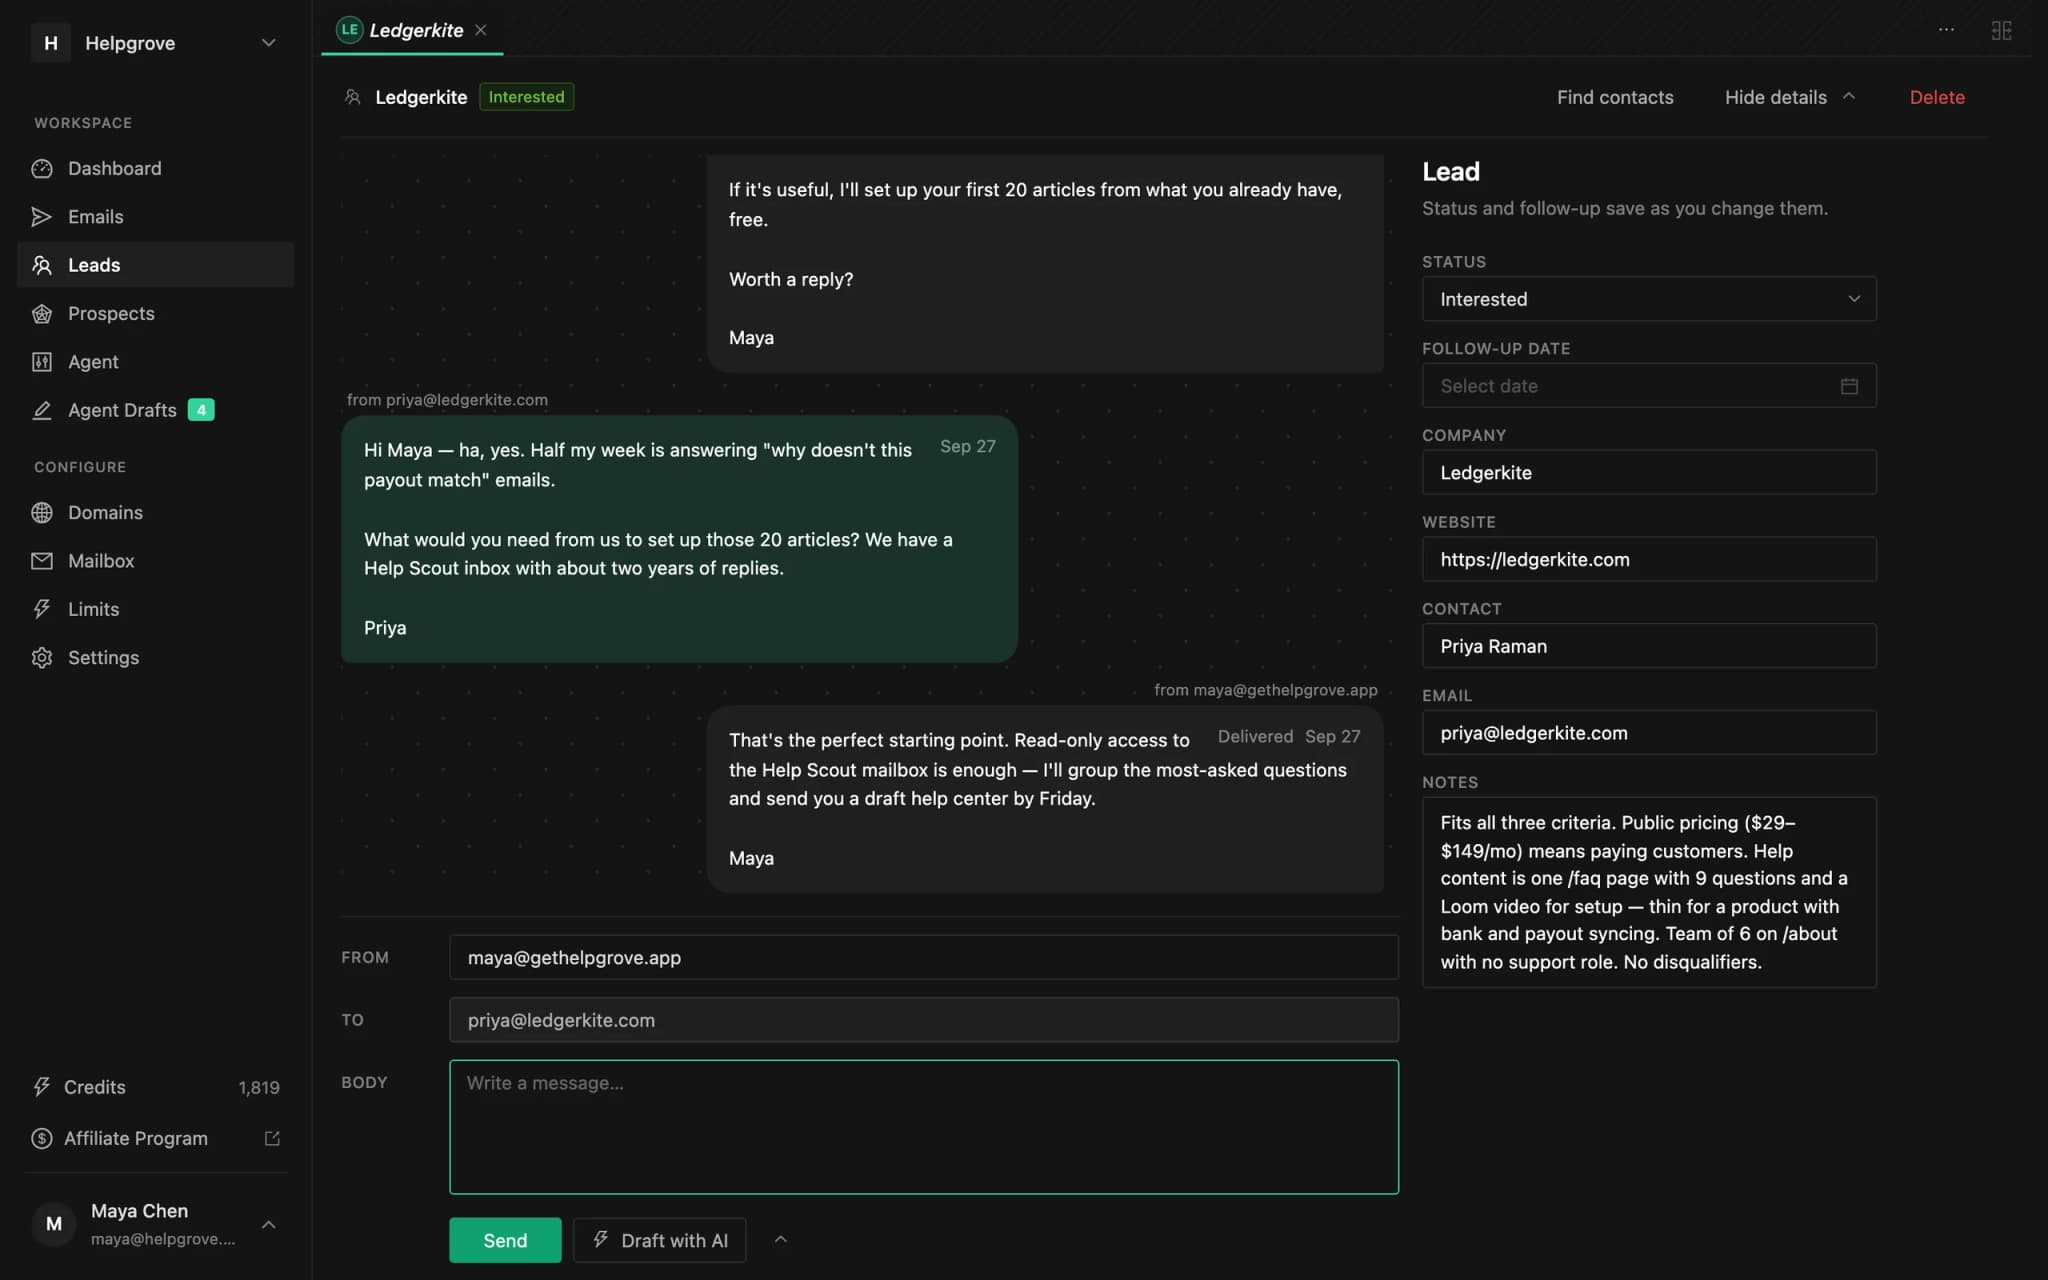2048x1280 pixels.
Task: Click the To field priya@ledgerkite.com
Action: pos(924,1020)
